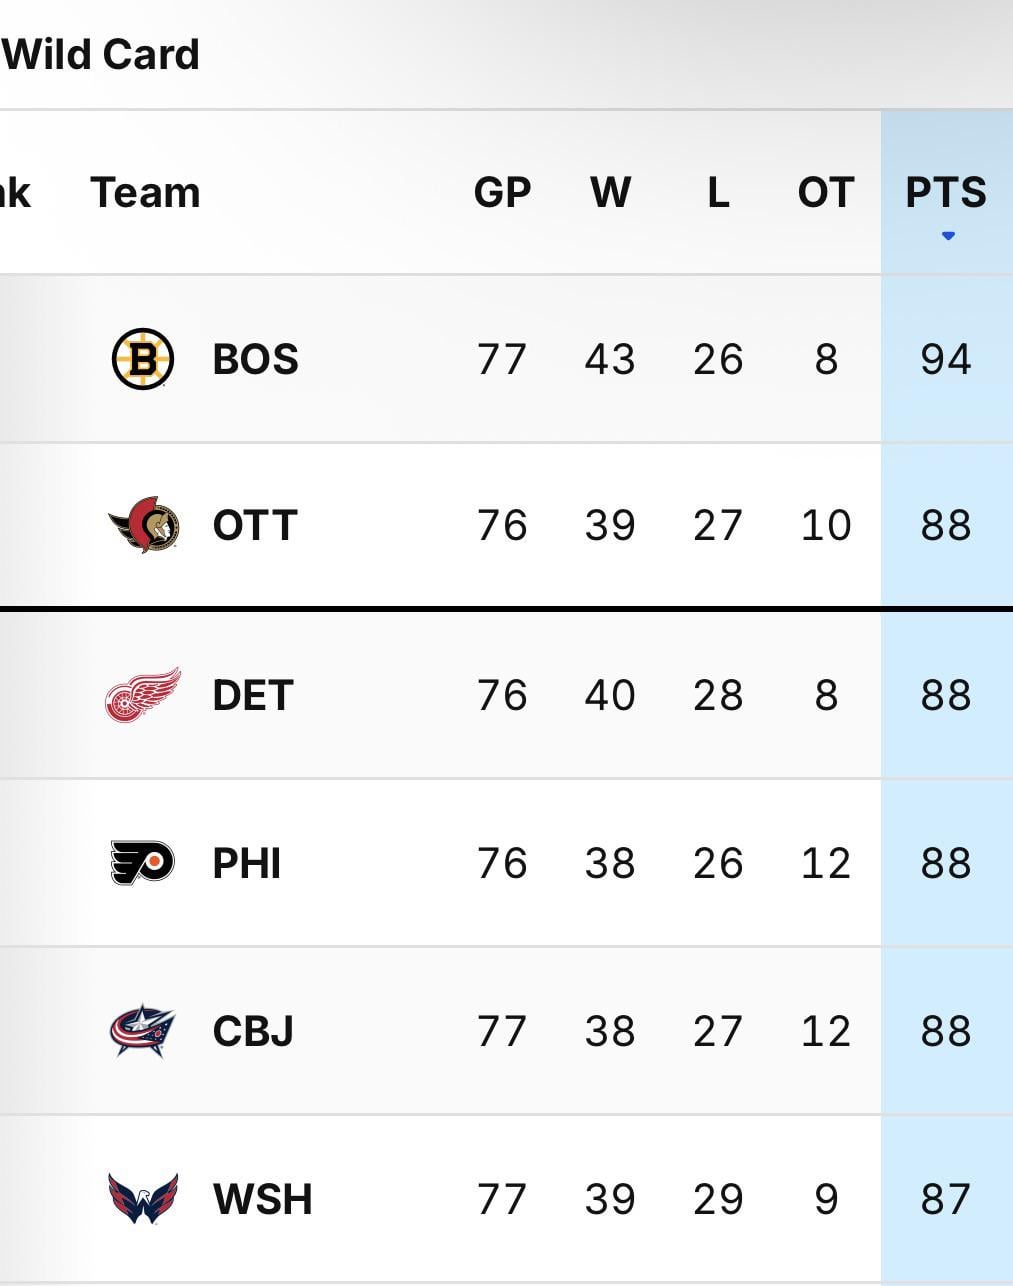Screen dimensions: 1013x1286
Task: Open the WSH team link
Action: click(262, 1199)
